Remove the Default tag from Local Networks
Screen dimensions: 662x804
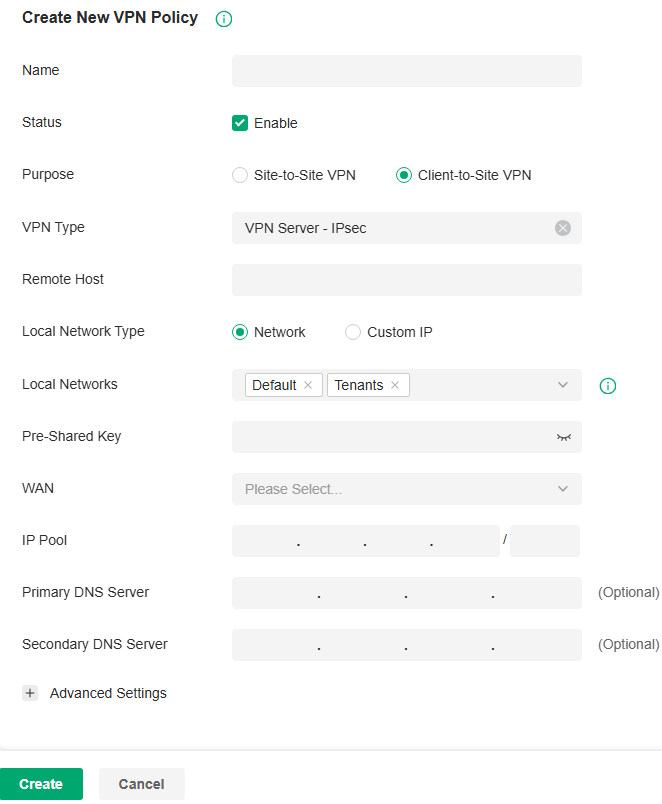[x=307, y=384]
